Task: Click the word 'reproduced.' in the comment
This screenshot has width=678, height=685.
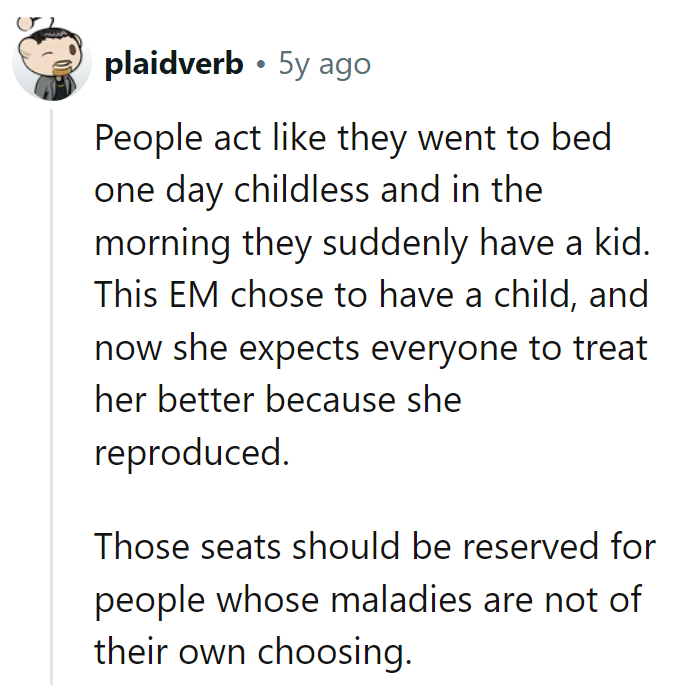Action: 192,453
